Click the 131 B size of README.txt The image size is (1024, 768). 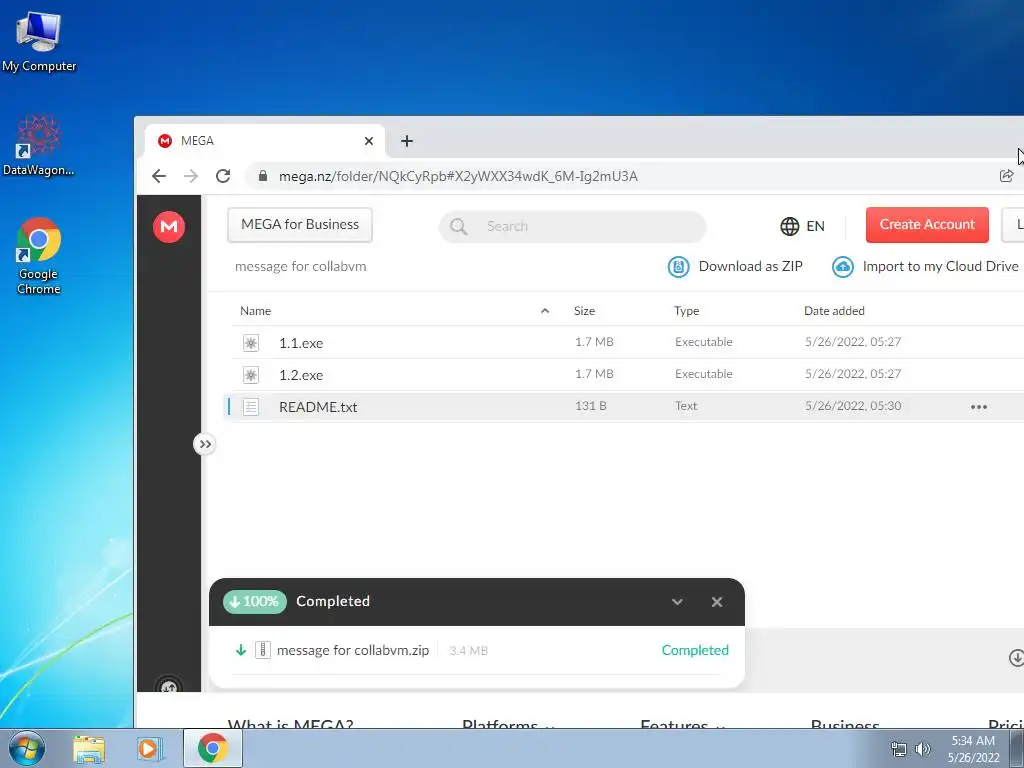tap(591, 406)
